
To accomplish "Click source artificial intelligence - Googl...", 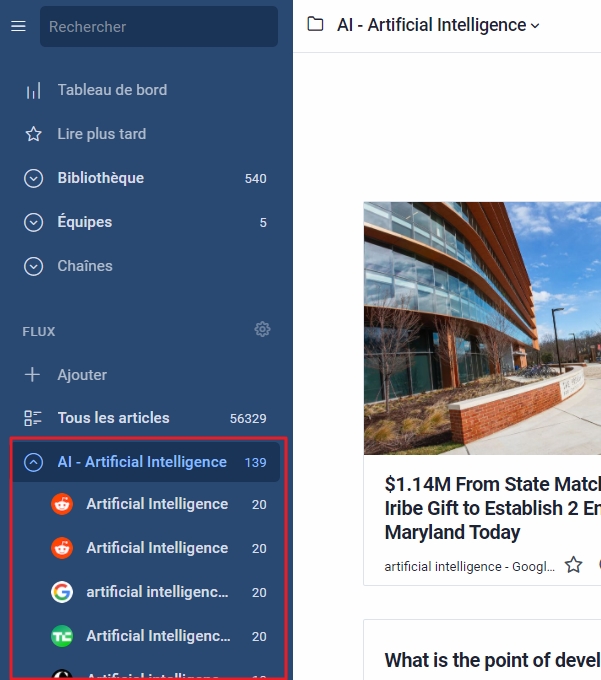I will [x=469, y=566].
